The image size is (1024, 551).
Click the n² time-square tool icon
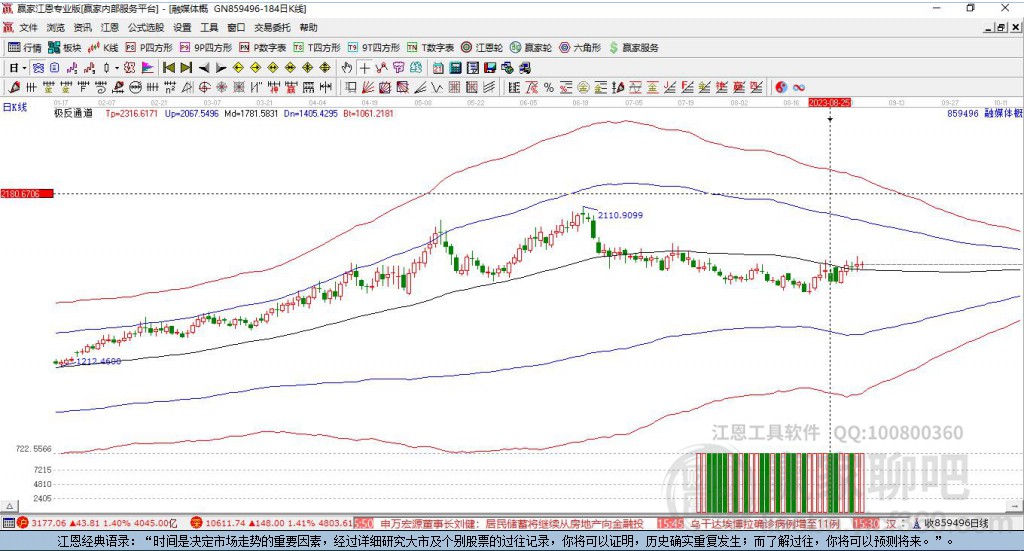(x=170, y=87)
